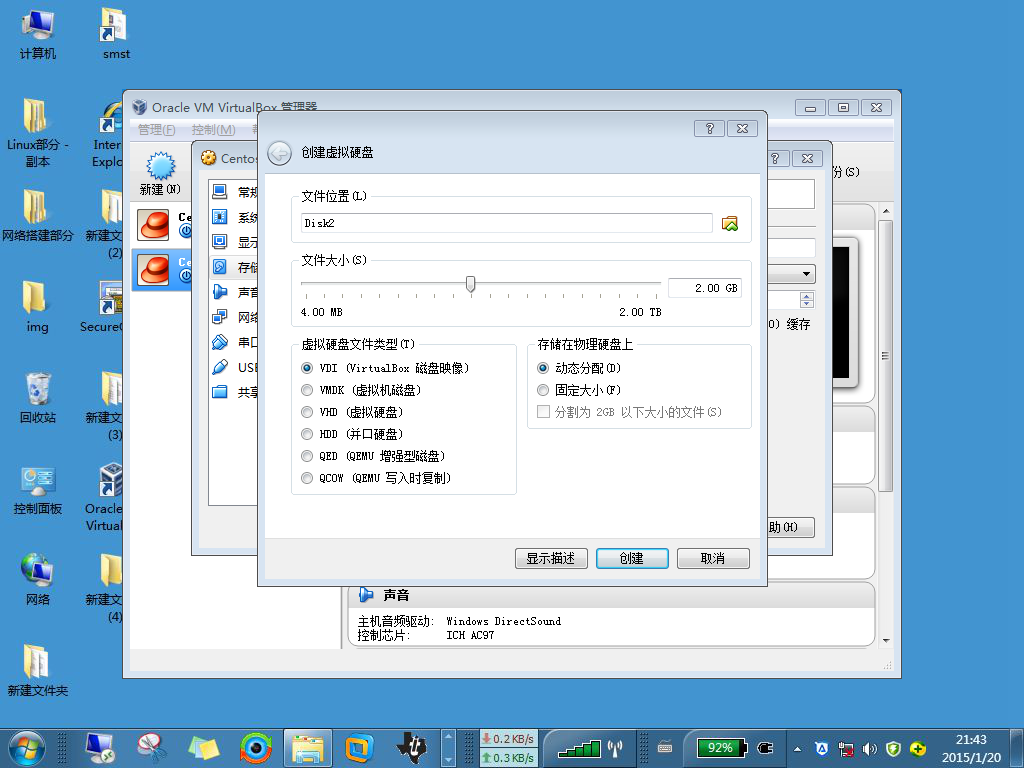Click the speaker volume tray icon
This screenshot has width=1024, height=768.
[869, 749]
